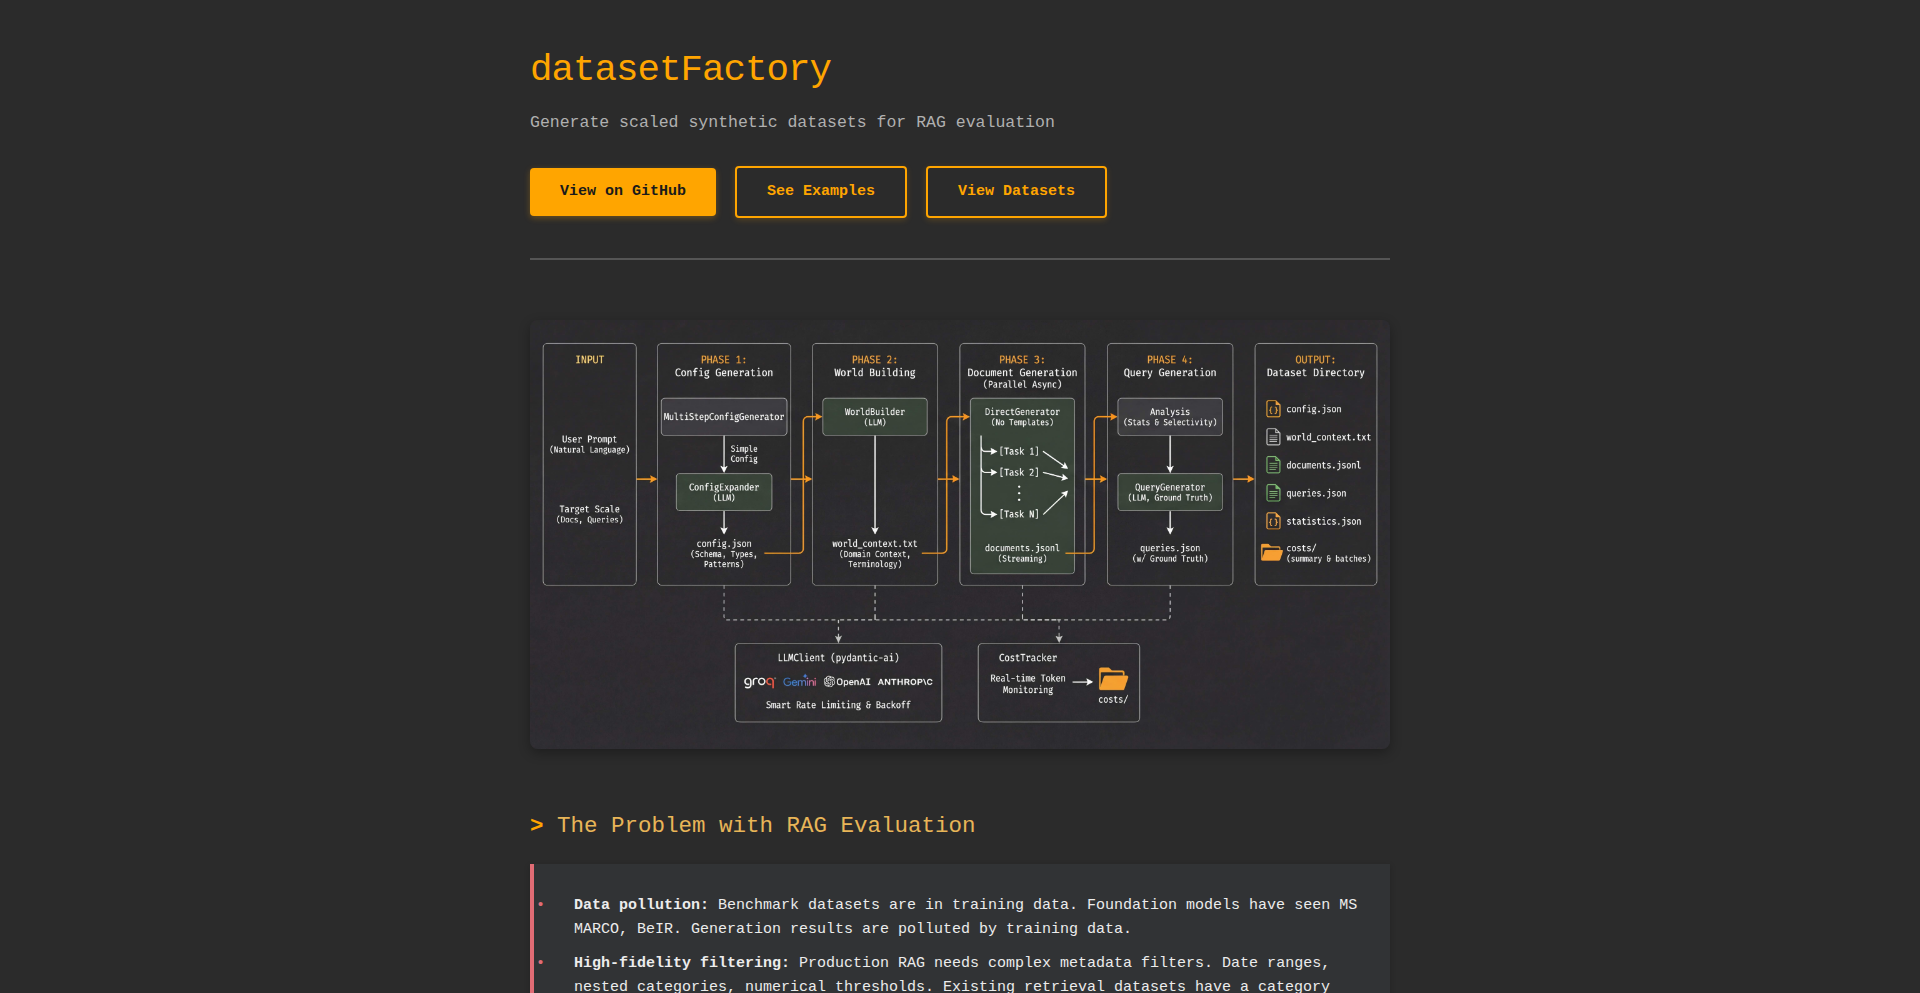Screen dimensions: 1920x993
Task: Click the Gemini logo in LLMClient box
Action: (x=799, y=682)
